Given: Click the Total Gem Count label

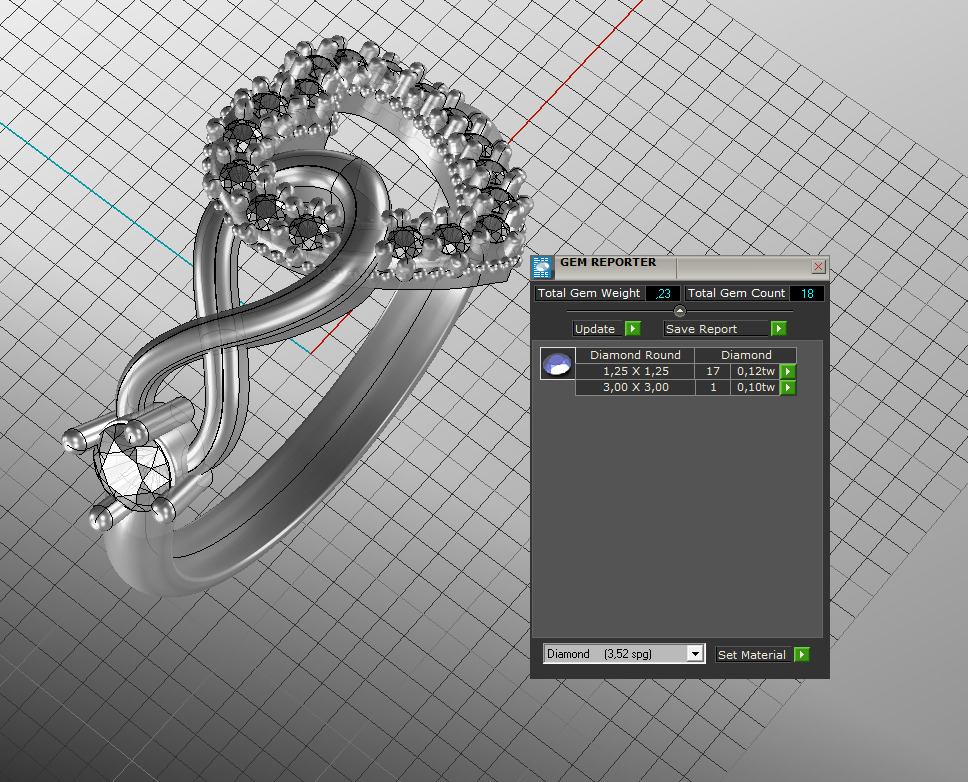Looking at the screenshot, I should [x=736, y=293].
